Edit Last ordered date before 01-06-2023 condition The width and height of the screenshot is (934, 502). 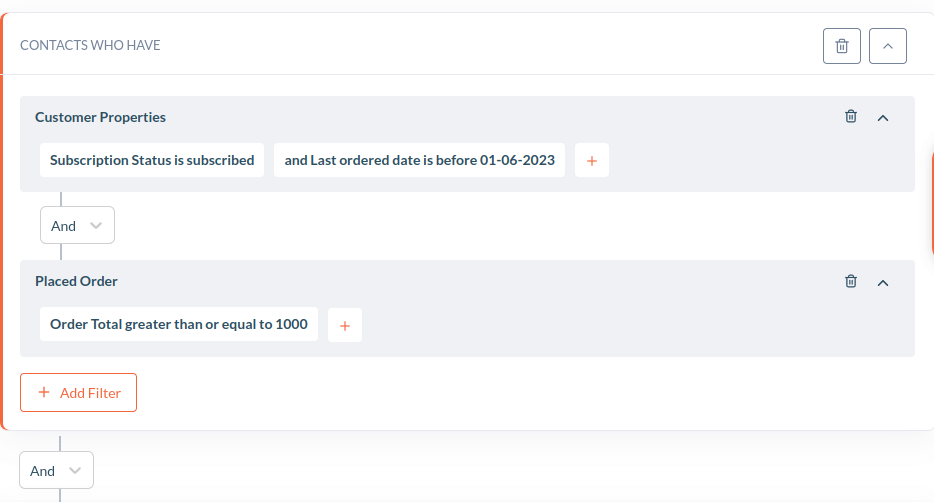tap(419, 160)
